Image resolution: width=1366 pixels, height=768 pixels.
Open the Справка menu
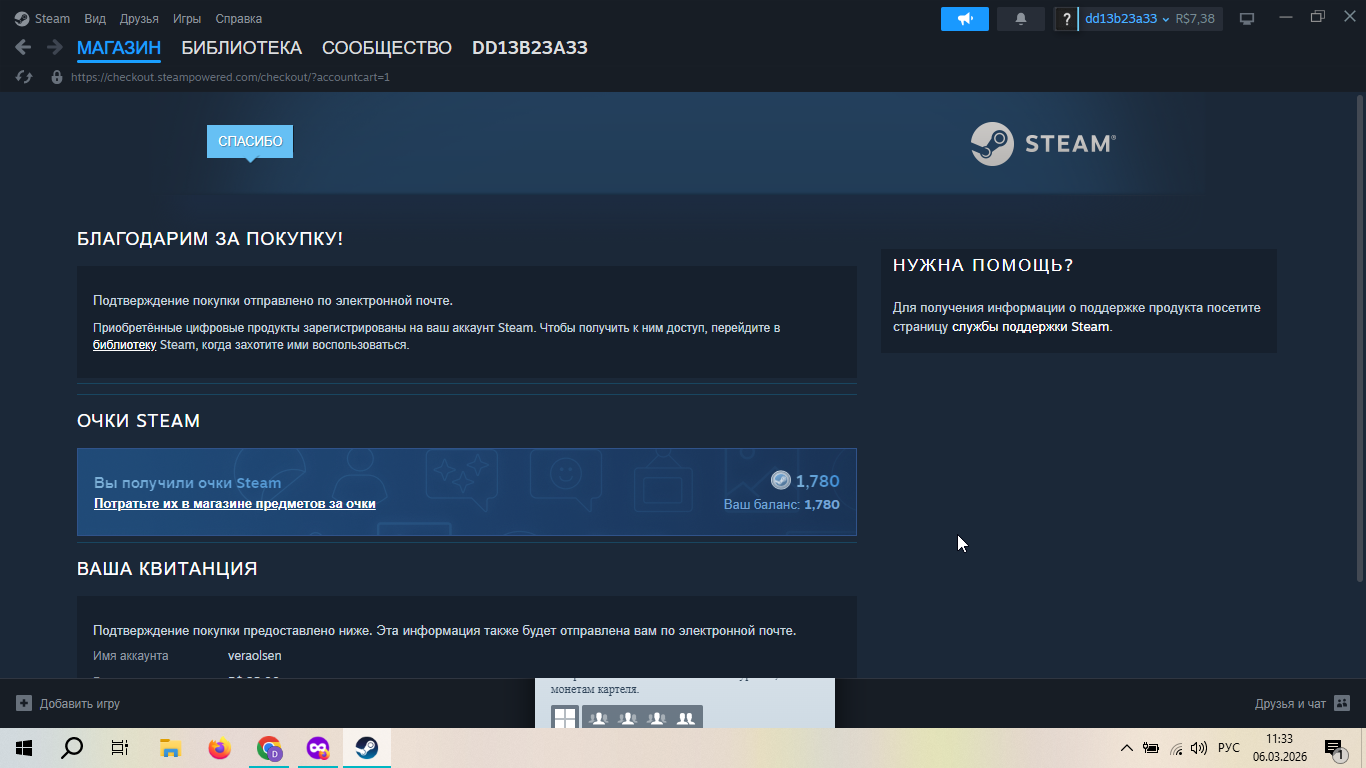(239, 19)
